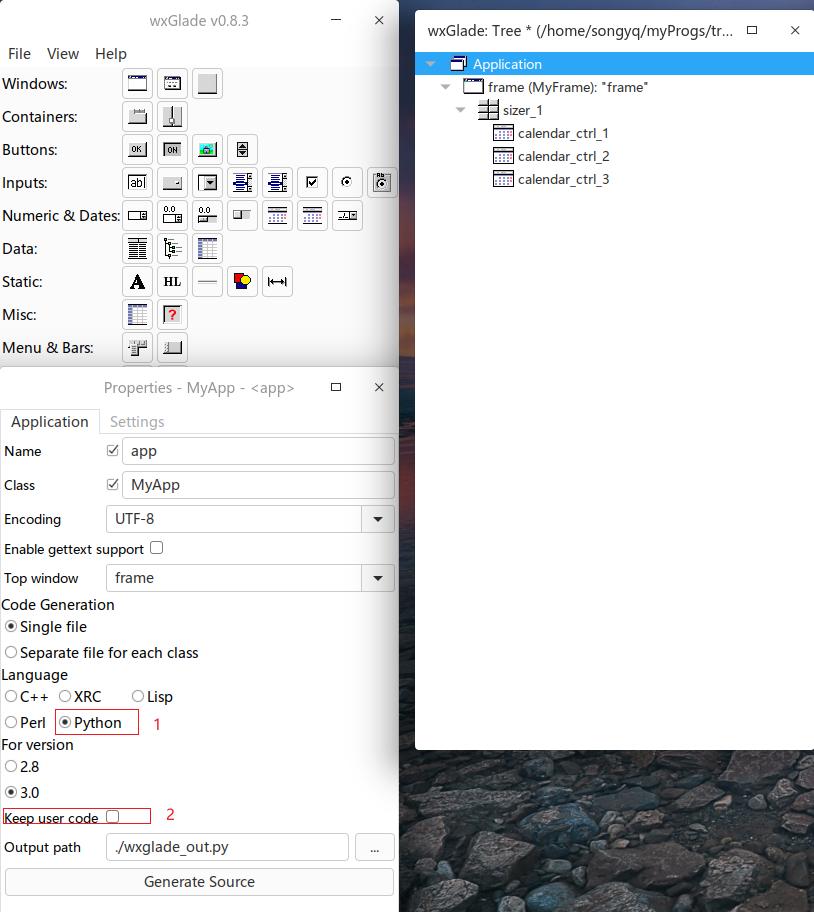Add a Radio Box input widget
814x912 pixels.
(x=381, y=183)
